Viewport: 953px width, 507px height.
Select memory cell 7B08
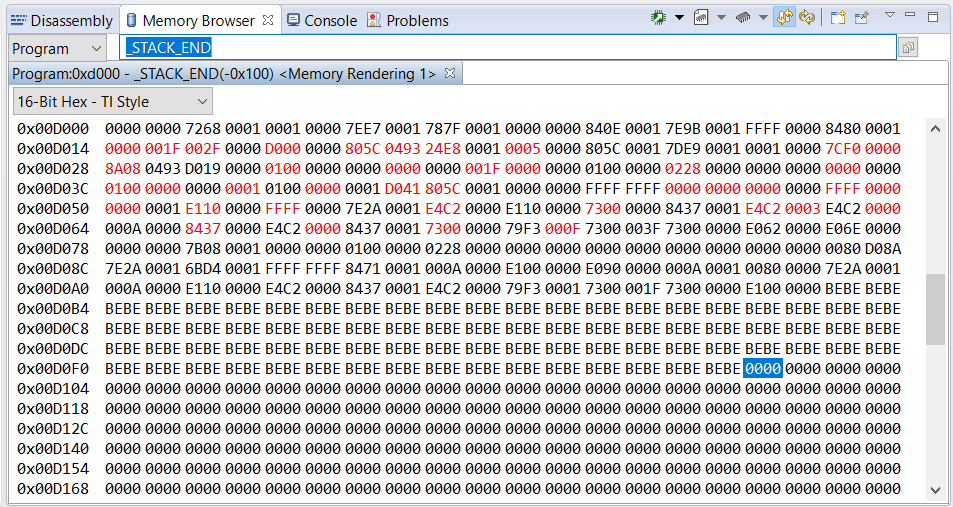[203, 249]
